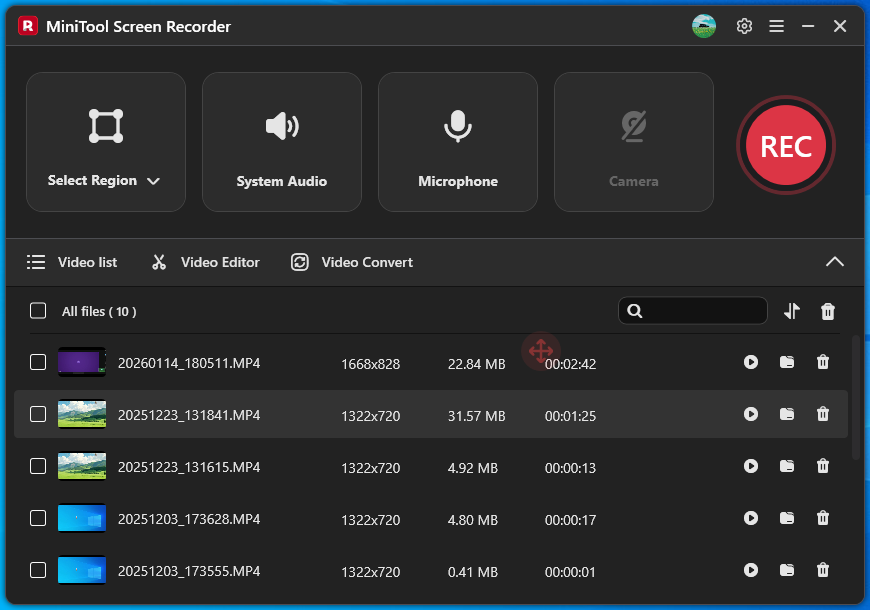The width and height of the screenshot is (870, 610).
Task: Collapse the video list panel
Action: point(835,261)
